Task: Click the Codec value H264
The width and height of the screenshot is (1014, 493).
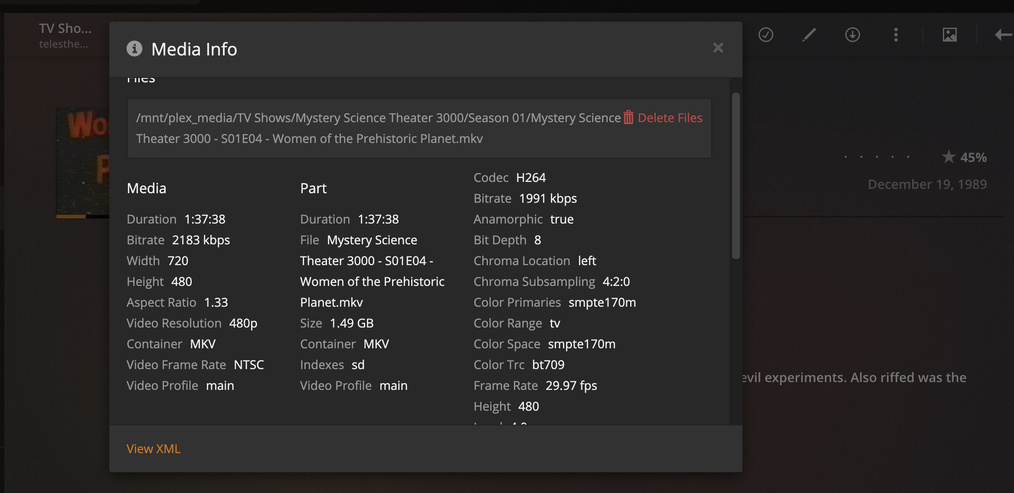Action: point(531,177)
